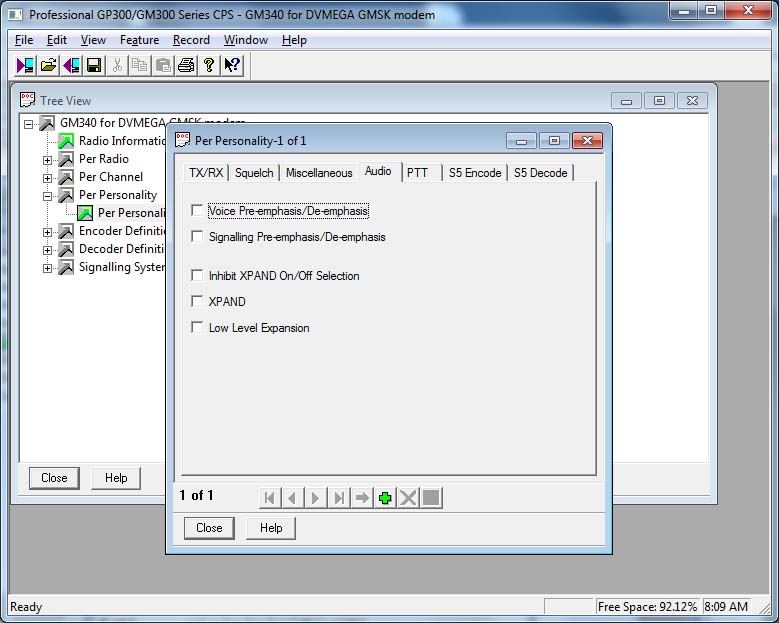The image size is (779, 623).
Task: Tick Inhibit XPAND On/Off Selection
Action: [x=197, y=275]
